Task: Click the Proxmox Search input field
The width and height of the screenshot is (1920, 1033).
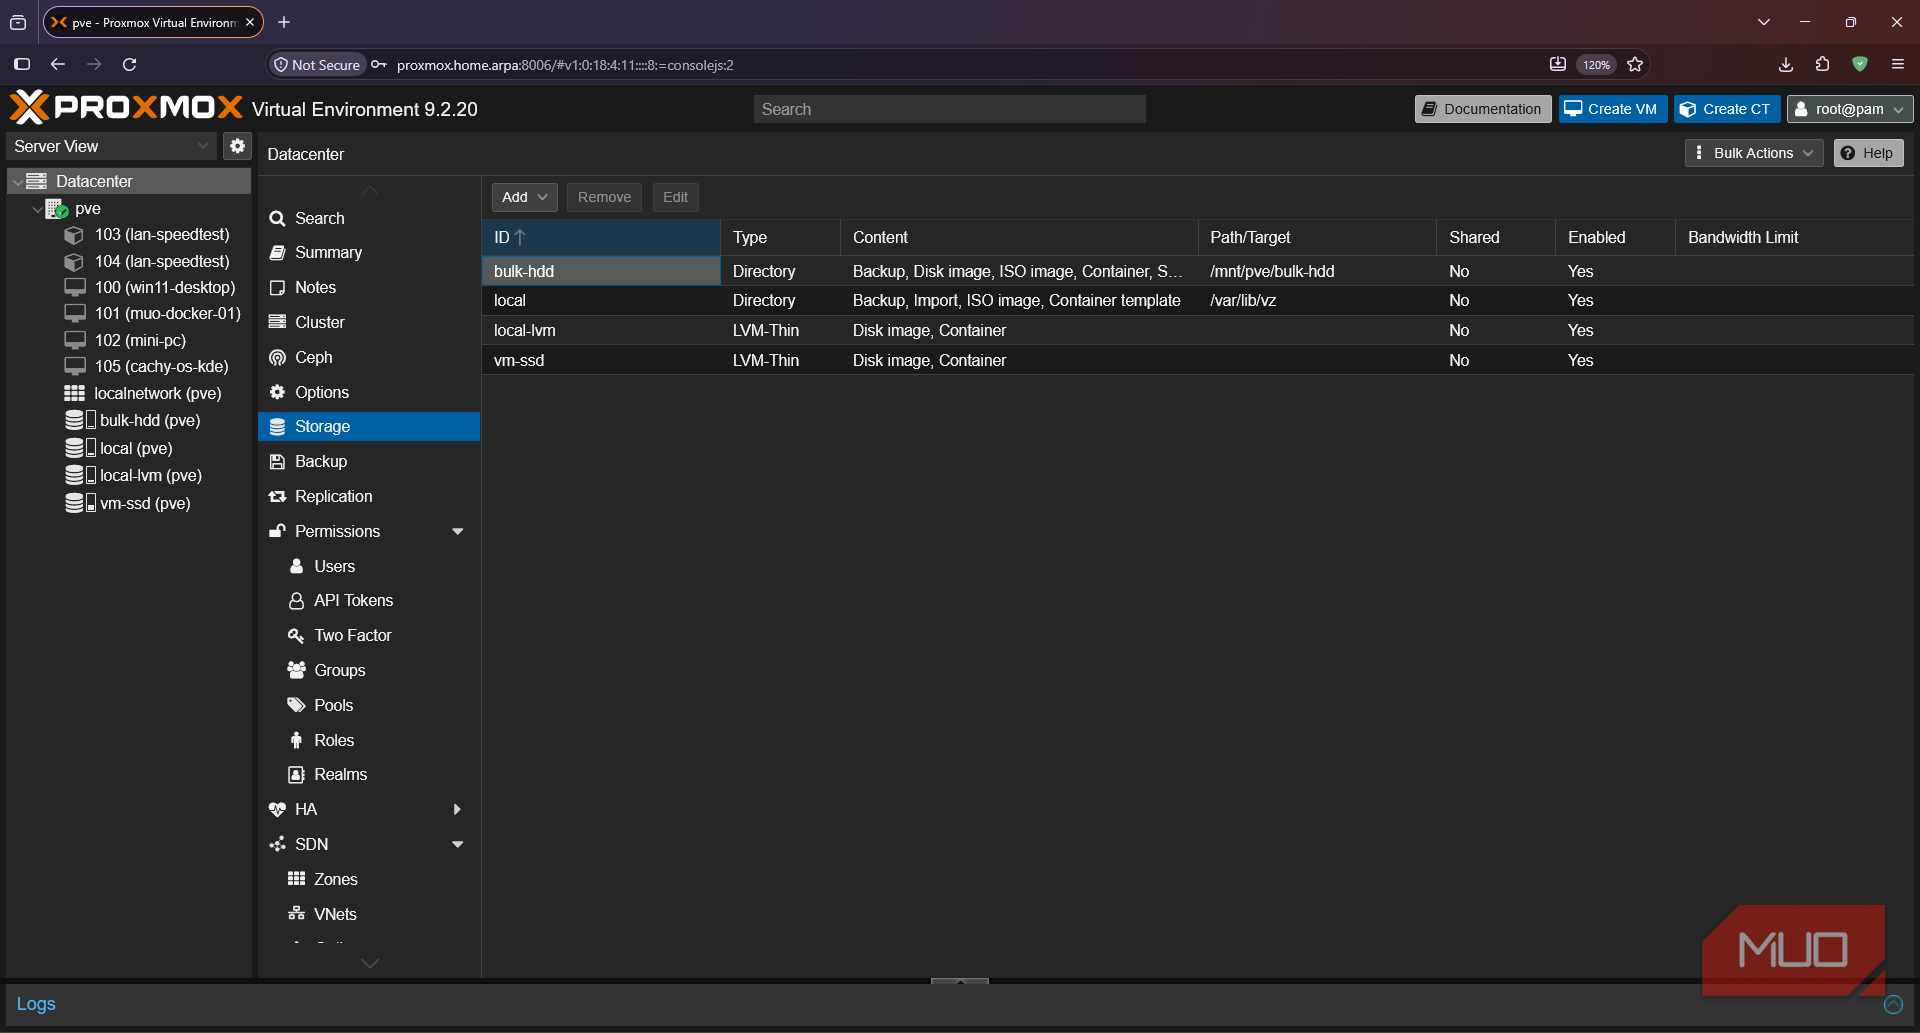Action: point(949,109)
